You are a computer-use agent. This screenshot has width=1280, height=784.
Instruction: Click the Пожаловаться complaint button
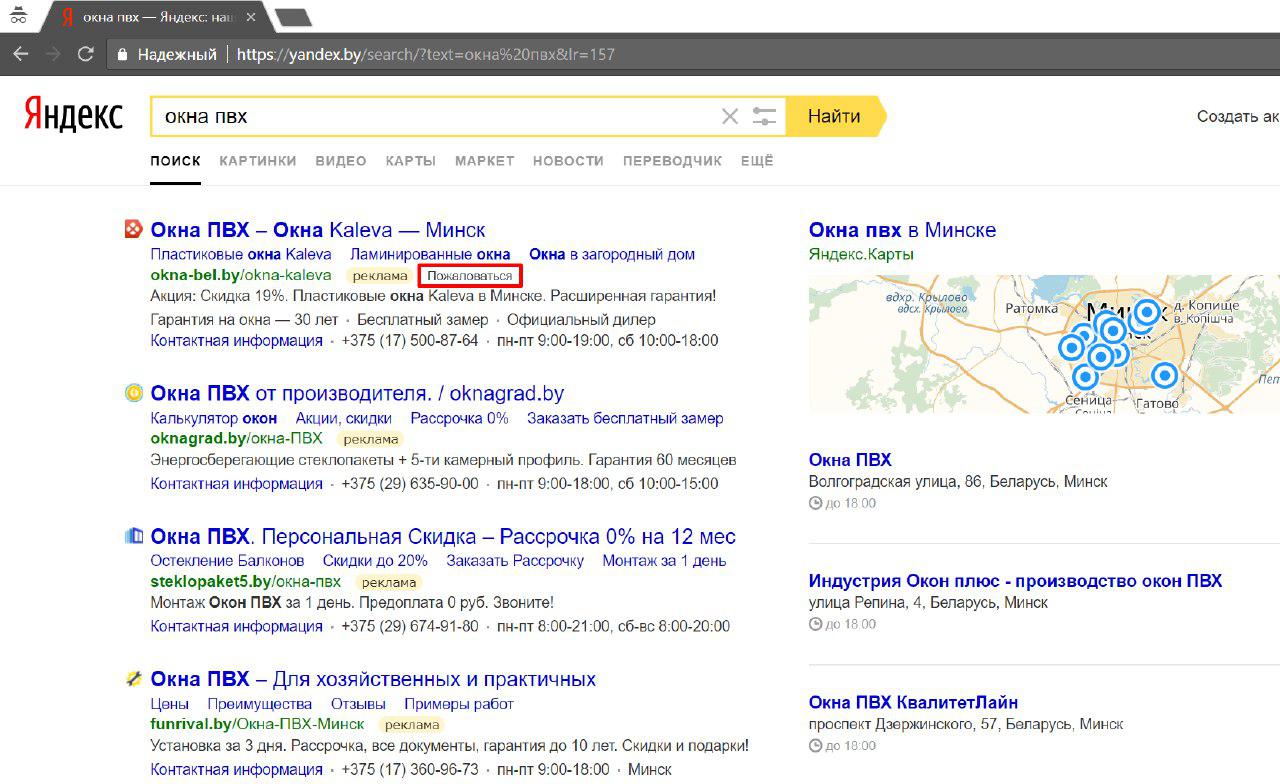pos(470,276)
